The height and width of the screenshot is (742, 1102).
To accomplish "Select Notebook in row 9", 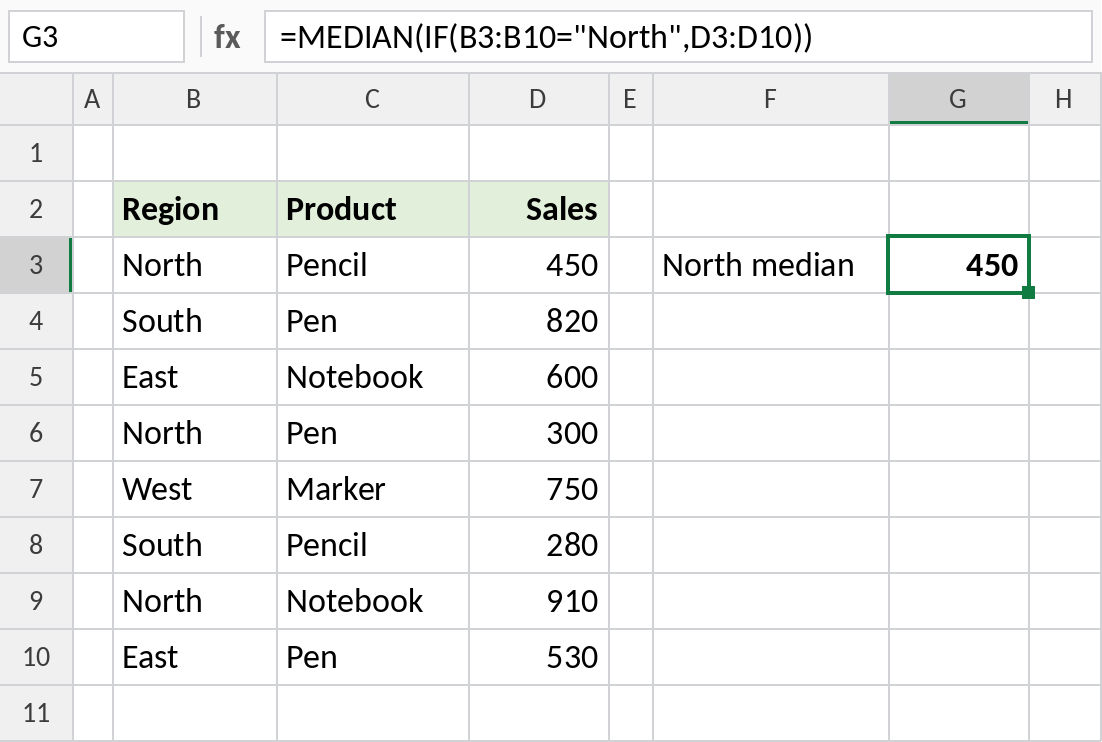I will tap(372, 601).
